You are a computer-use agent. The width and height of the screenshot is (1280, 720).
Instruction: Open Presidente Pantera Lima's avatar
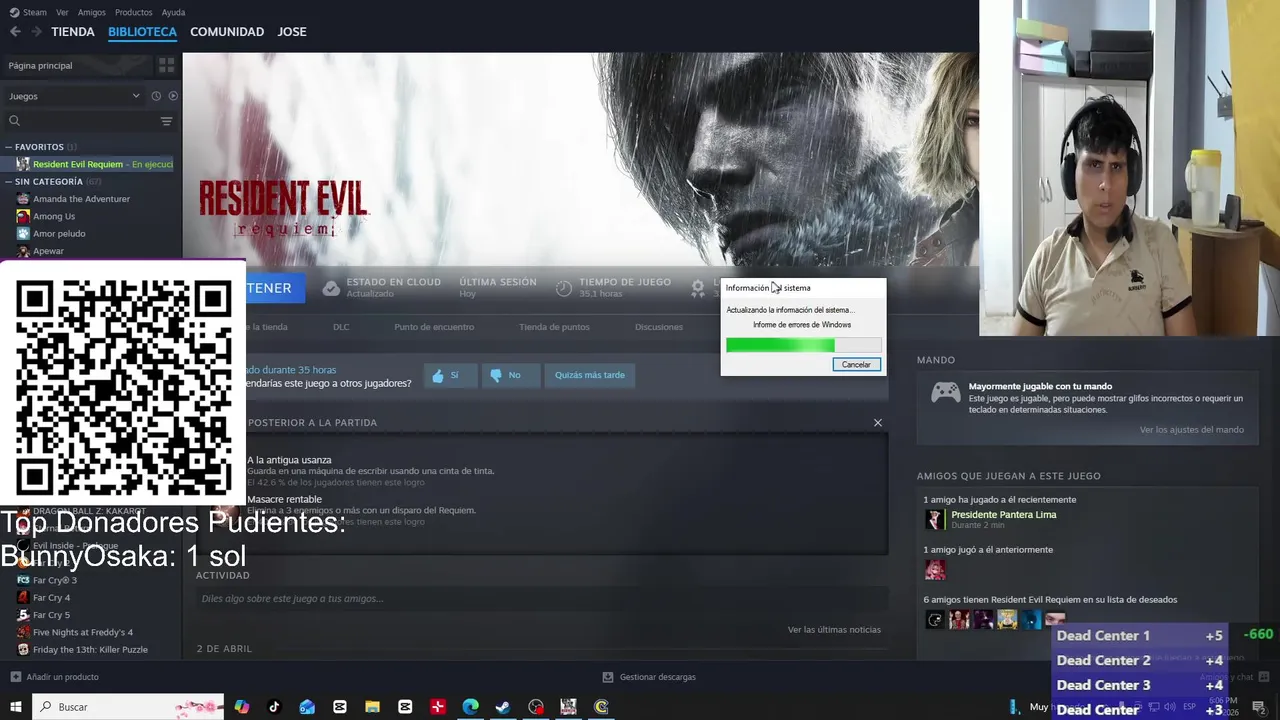pyautogui.click(x=934, y=519)
